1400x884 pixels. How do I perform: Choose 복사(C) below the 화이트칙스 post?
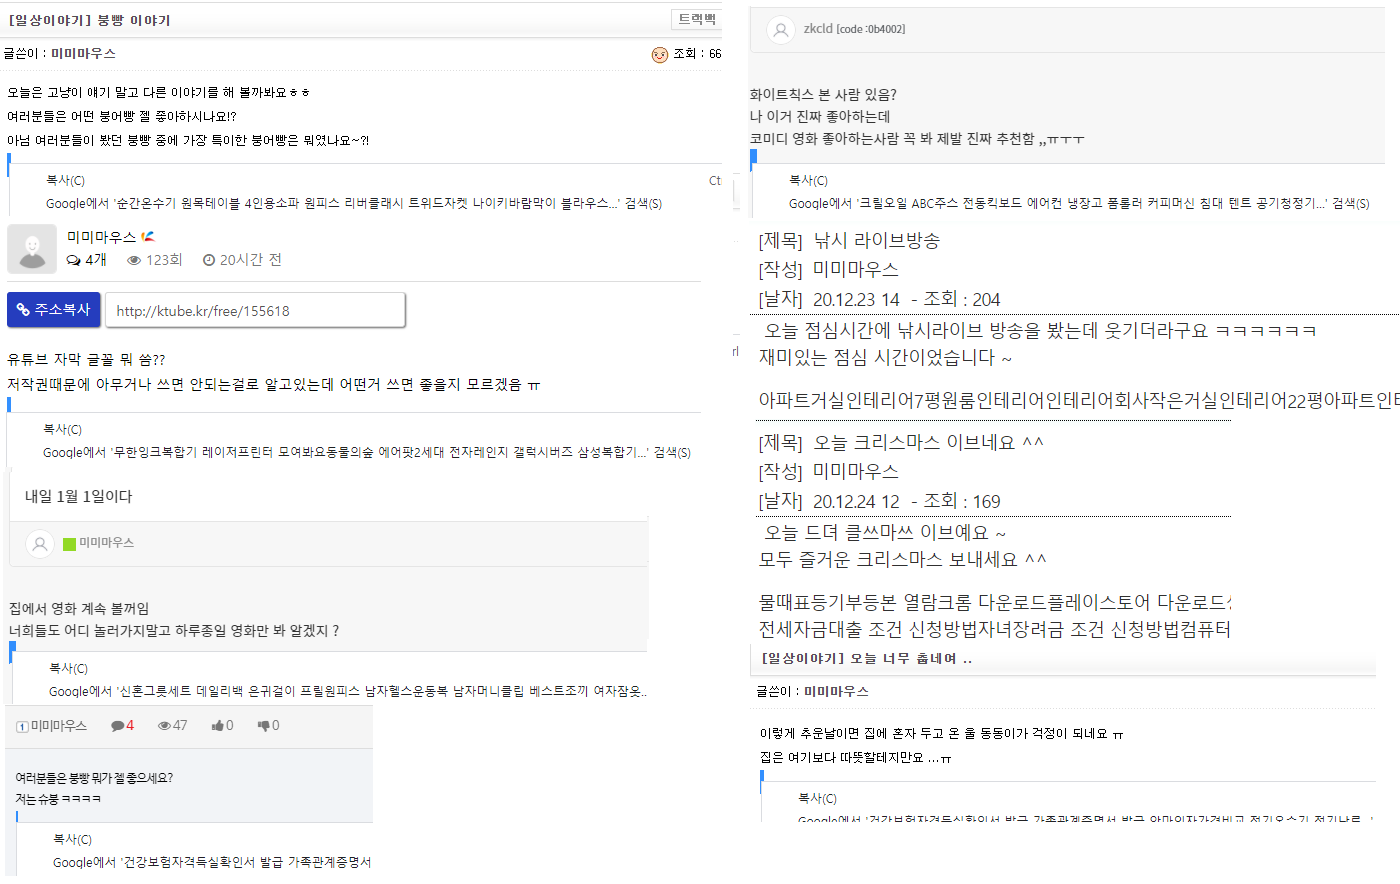coord(808,181)
